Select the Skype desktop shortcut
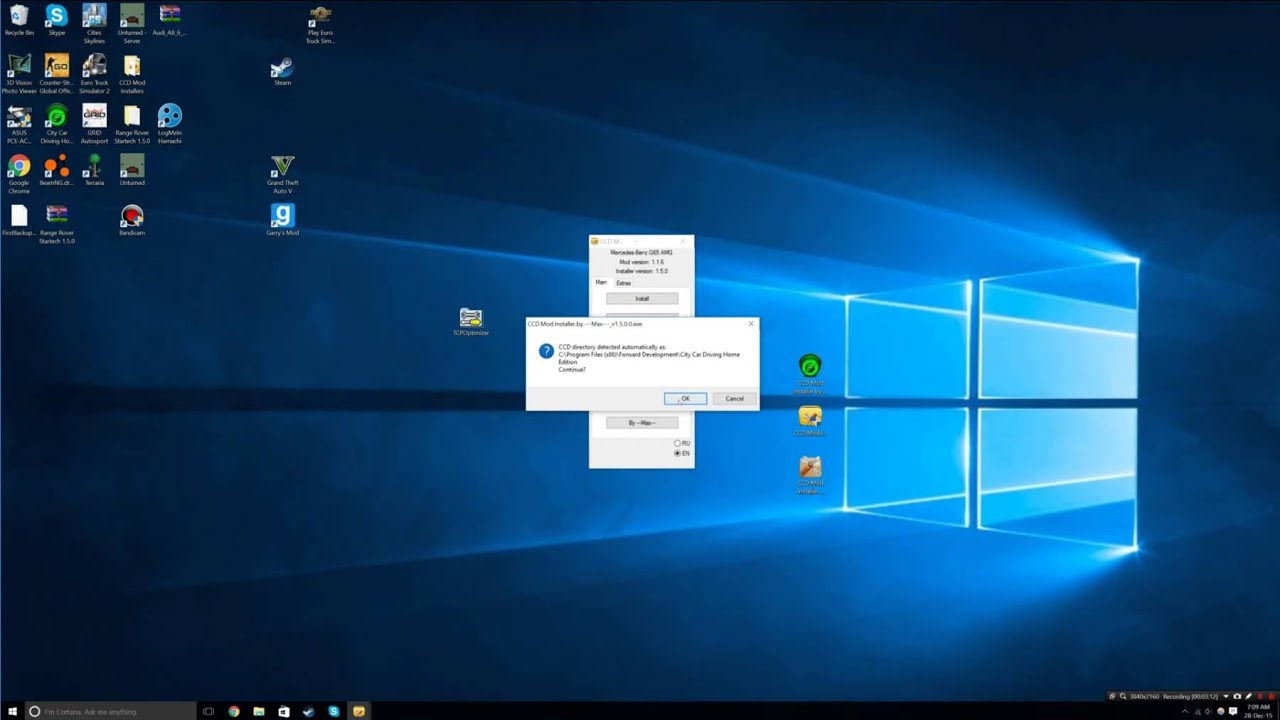1280x720 pixels. [x=57, y=20]
